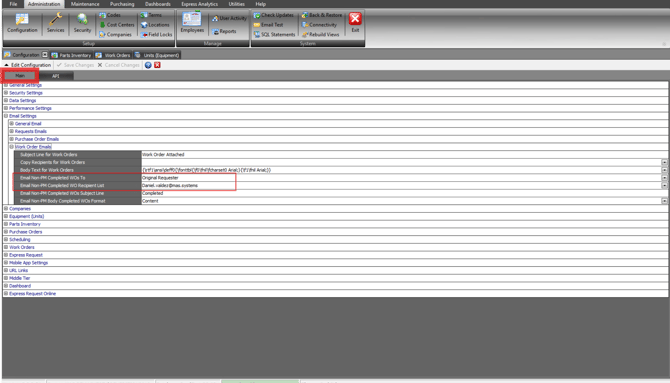Click the Cancel Changes button
The height and width of the screenshot is (383, 670).
coord(118,65)
